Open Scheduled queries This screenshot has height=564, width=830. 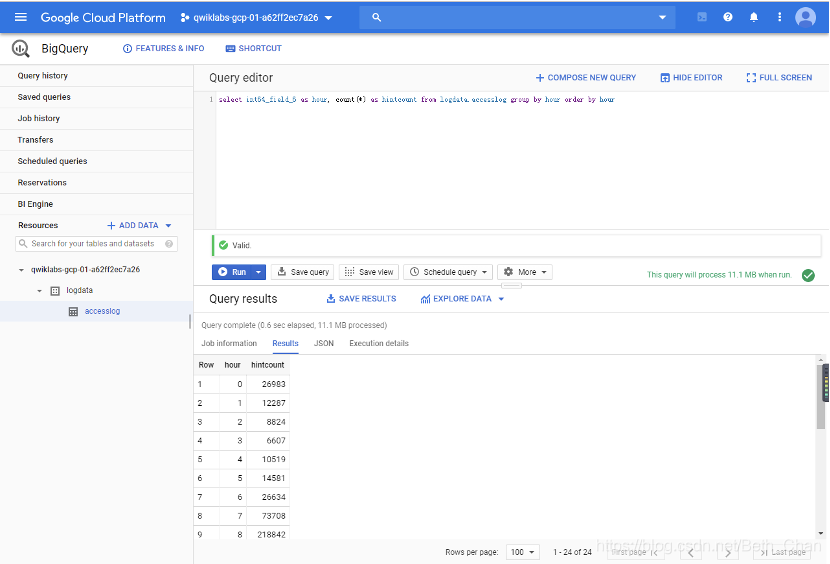pos(52,162)
